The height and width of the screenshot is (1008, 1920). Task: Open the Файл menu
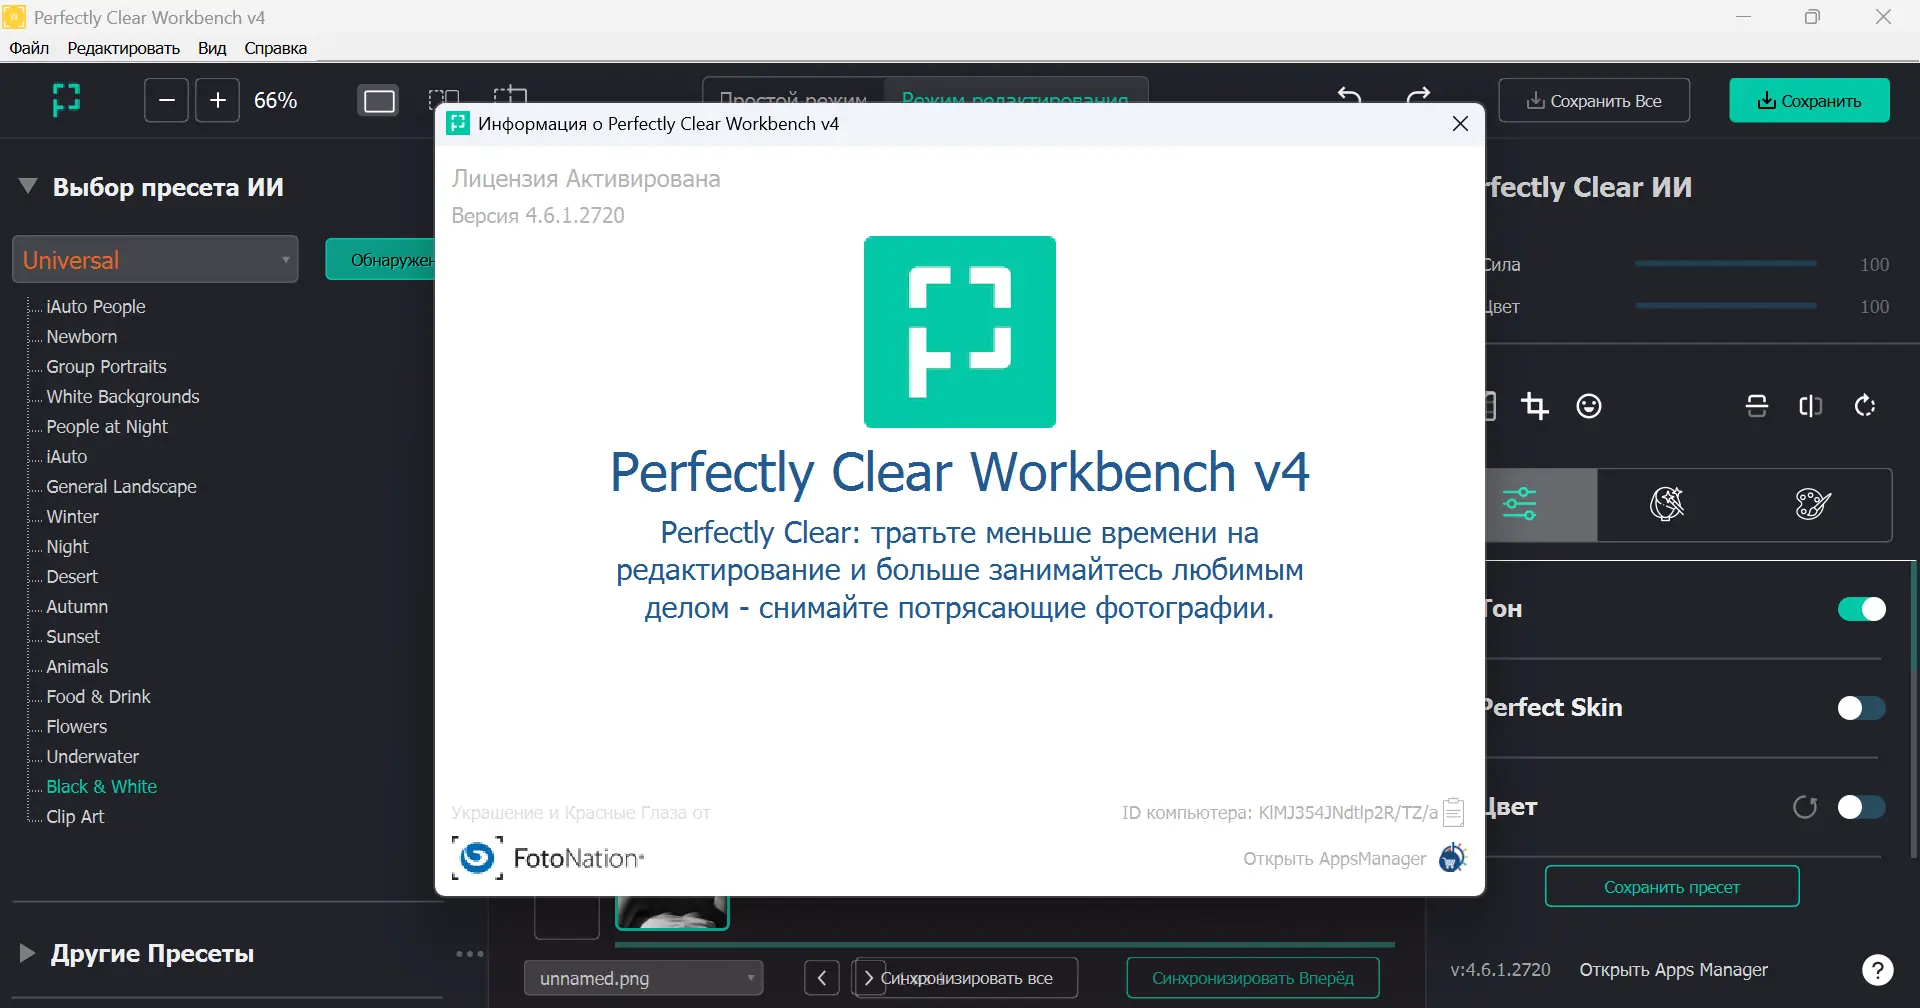pos(29,47)
